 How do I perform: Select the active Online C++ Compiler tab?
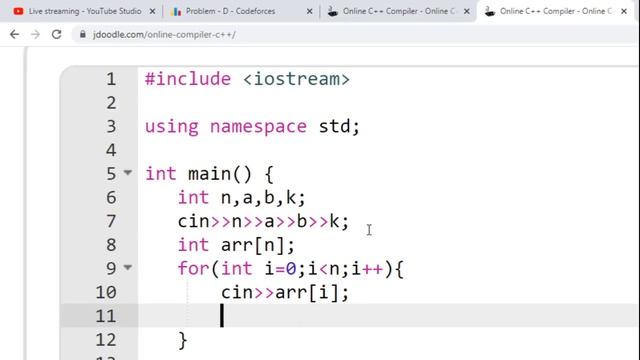coord(555,11)
